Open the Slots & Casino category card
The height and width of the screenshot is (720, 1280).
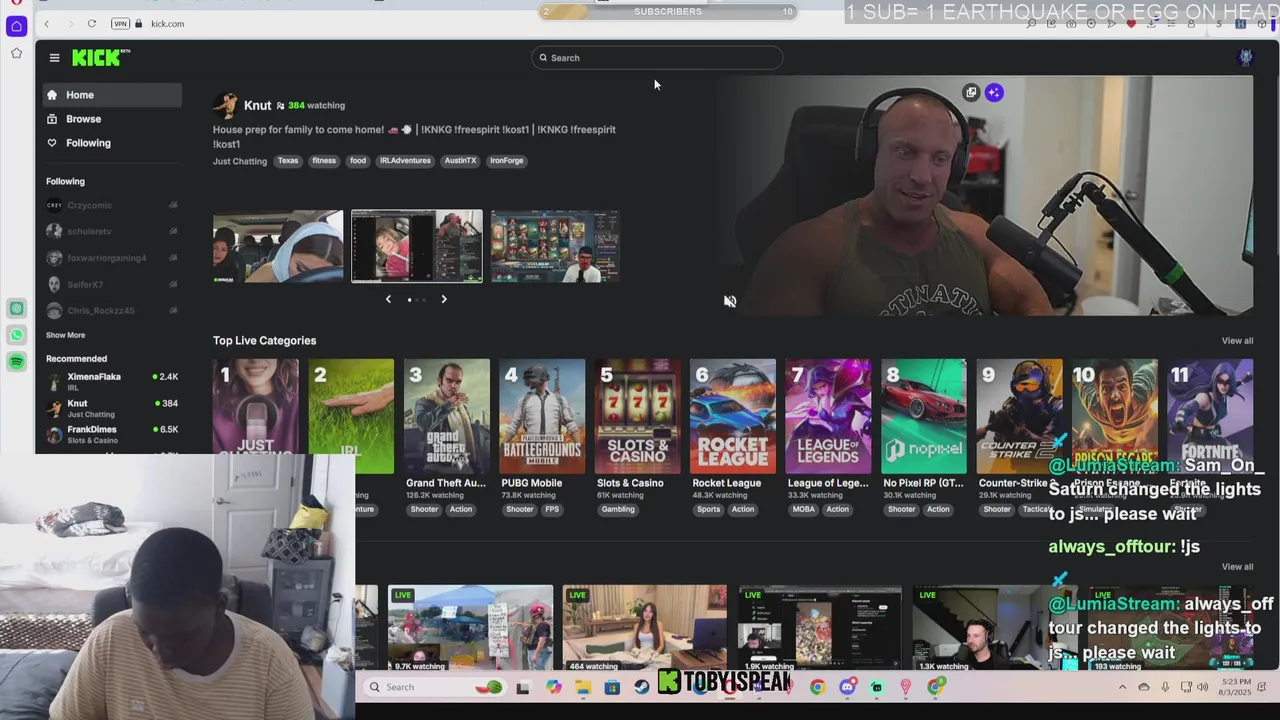point(638,416)
